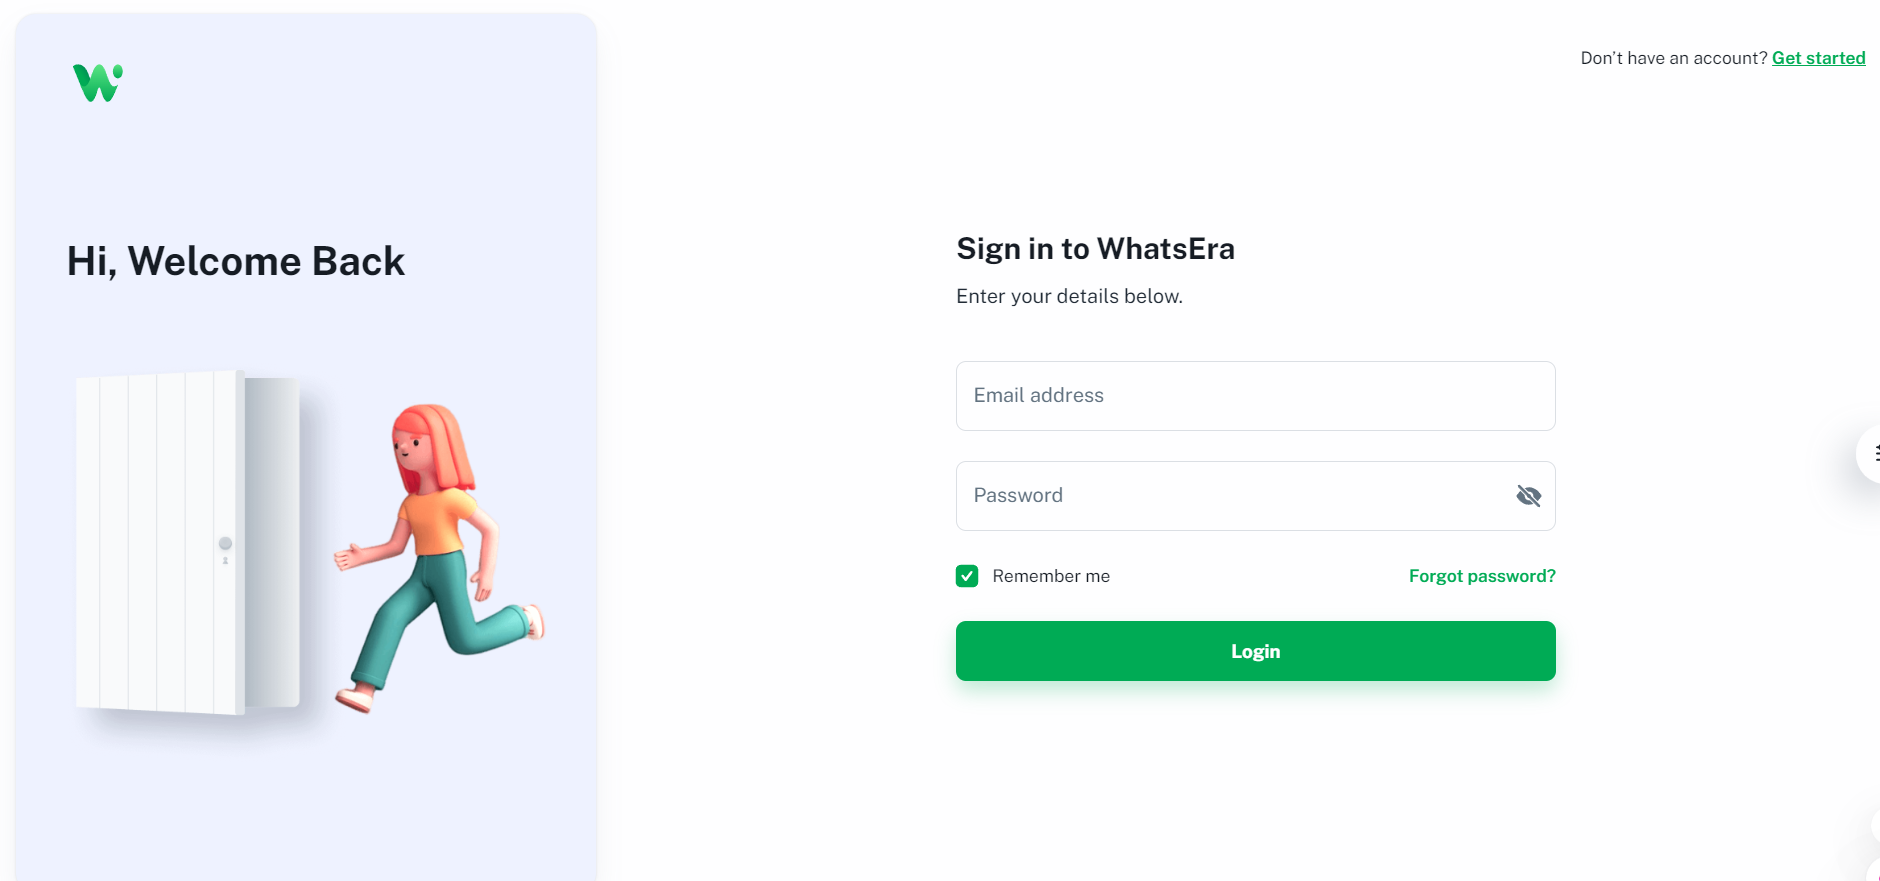Click the Hi, Welcome Back heading
The width and height of the screenshot is (1880, 881).
236,262
